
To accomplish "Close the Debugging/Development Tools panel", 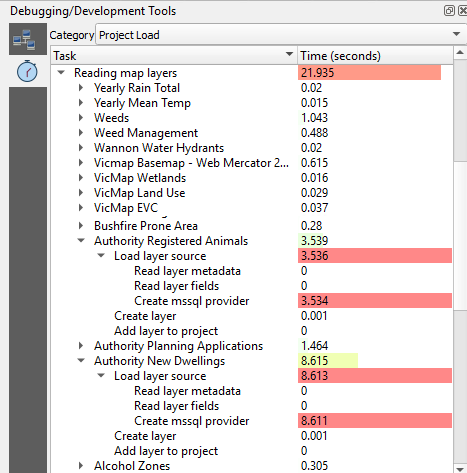I will point(463,10).
